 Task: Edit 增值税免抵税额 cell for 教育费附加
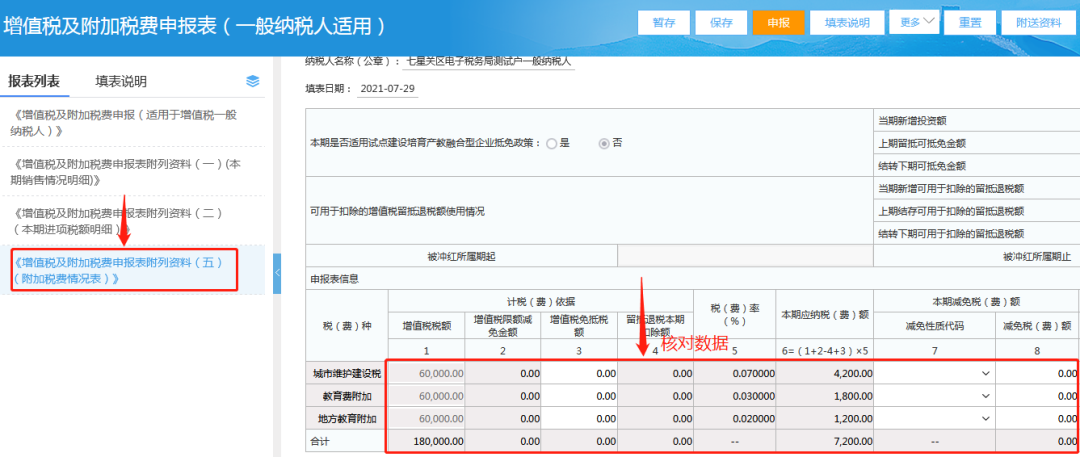point(579,396)
